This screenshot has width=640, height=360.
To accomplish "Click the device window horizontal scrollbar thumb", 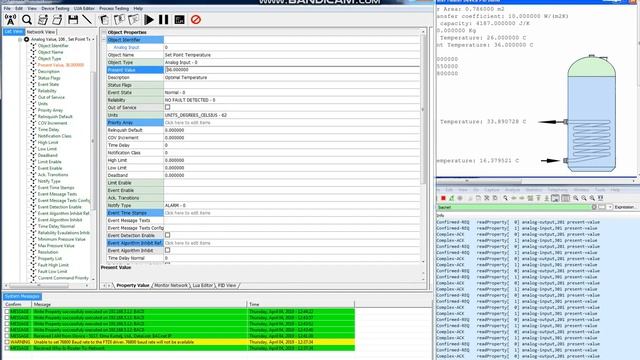I will [x=479, y=181].
